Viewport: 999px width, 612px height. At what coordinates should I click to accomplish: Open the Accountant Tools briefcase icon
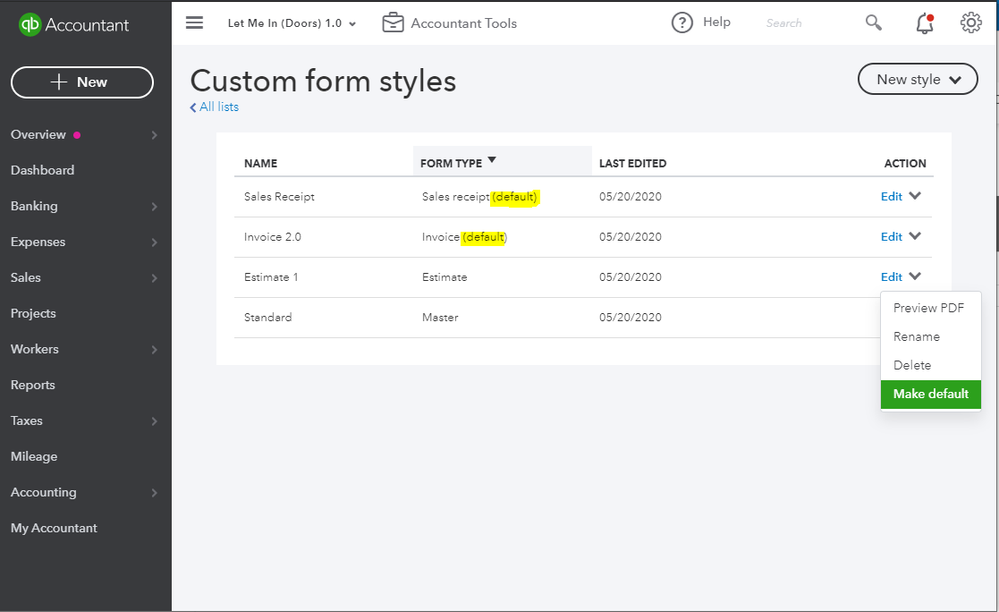pos(393,23)
